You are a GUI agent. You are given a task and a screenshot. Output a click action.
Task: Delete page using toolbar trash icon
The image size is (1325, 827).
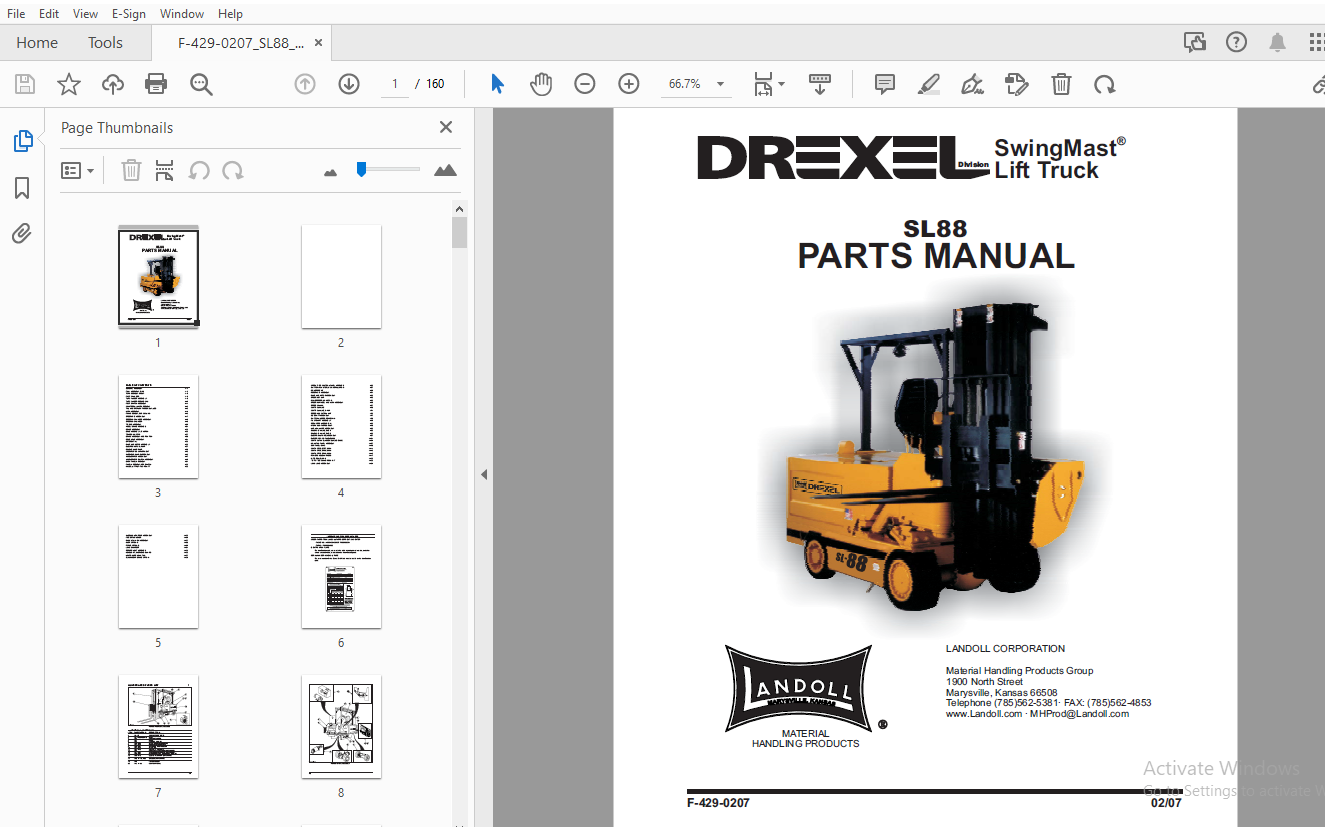1061,84
